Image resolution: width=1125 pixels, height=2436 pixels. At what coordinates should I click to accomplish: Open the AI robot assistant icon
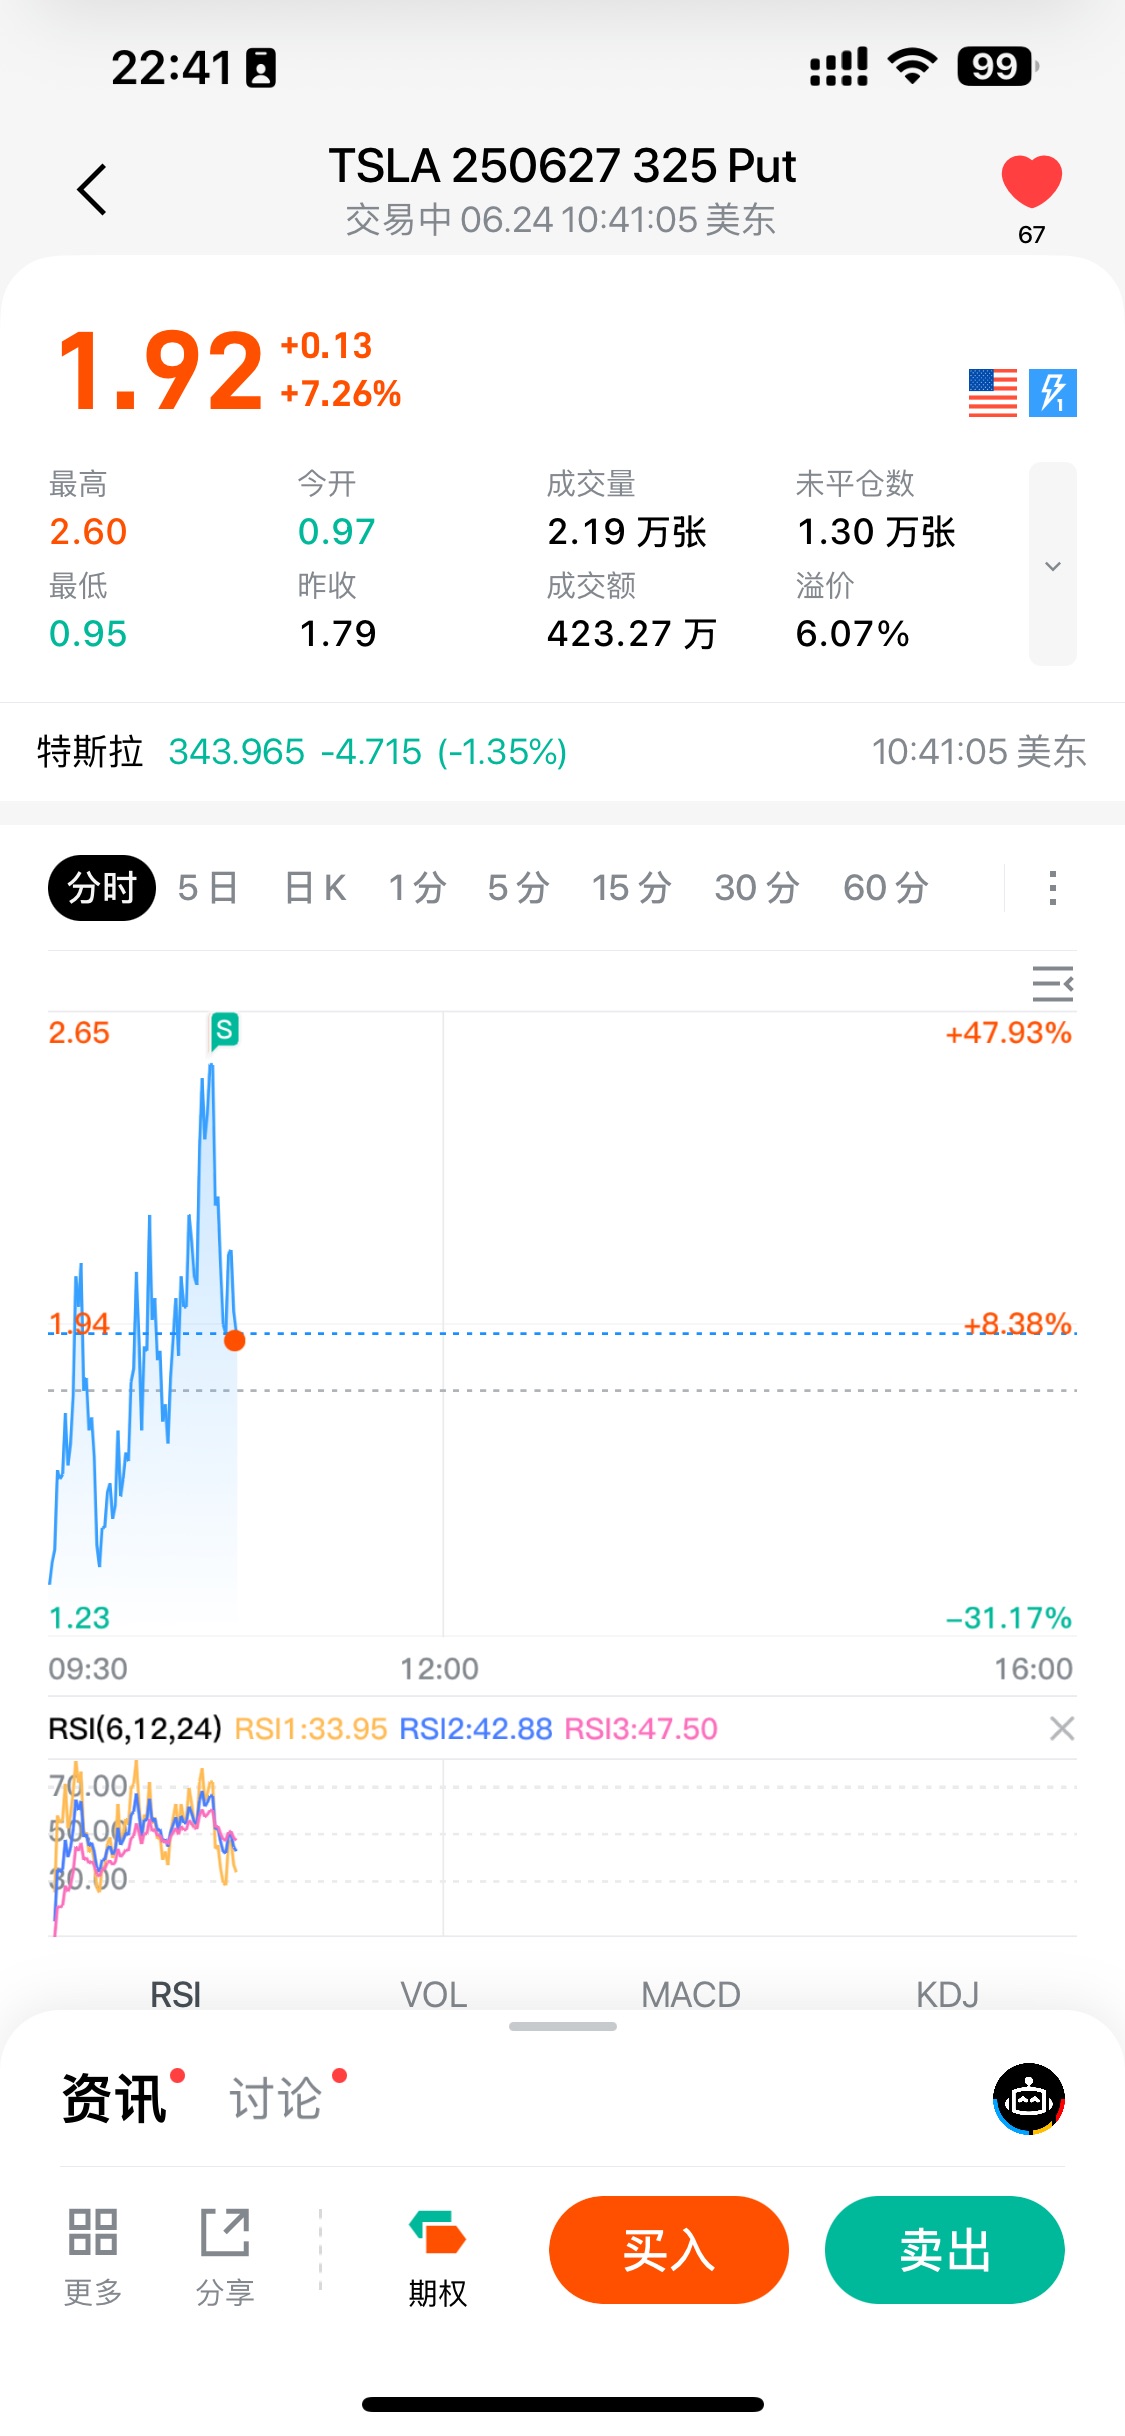coord(1028,2098)
